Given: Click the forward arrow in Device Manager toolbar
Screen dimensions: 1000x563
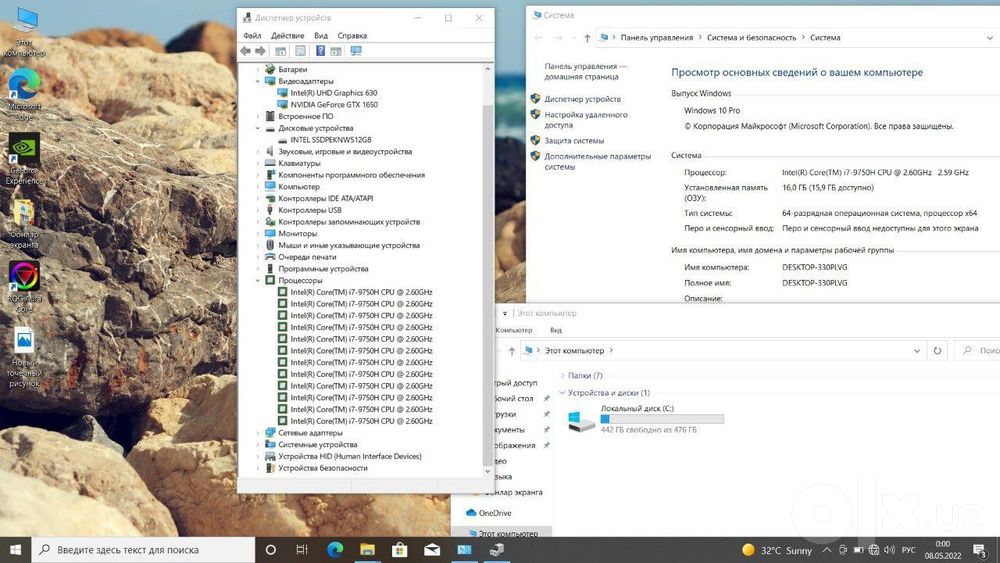Looking at the screenshot, I should click(x=260, y=51).
